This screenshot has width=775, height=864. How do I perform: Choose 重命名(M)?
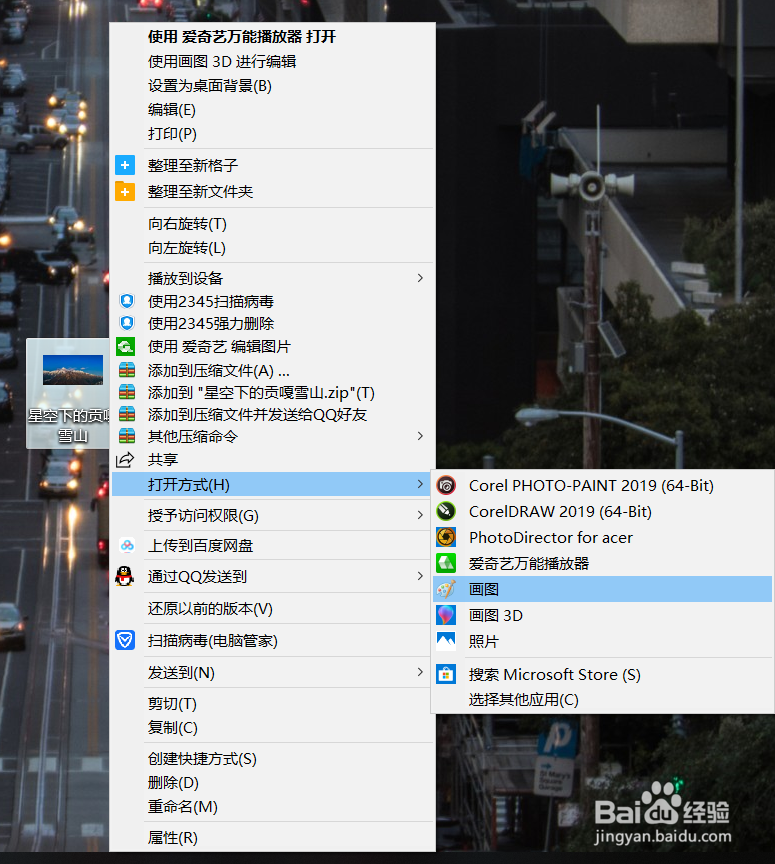tap(183, 807)
